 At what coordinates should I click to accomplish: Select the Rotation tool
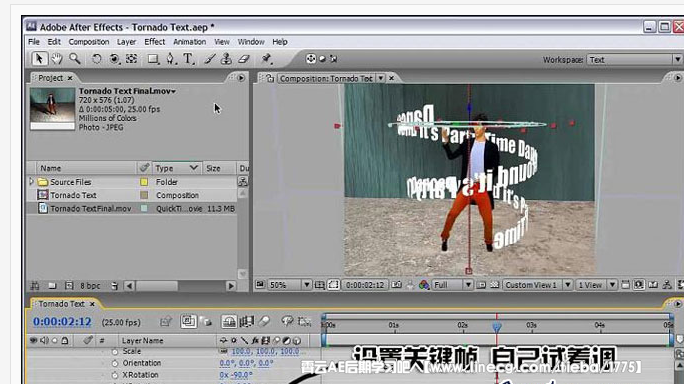(96, 58)
